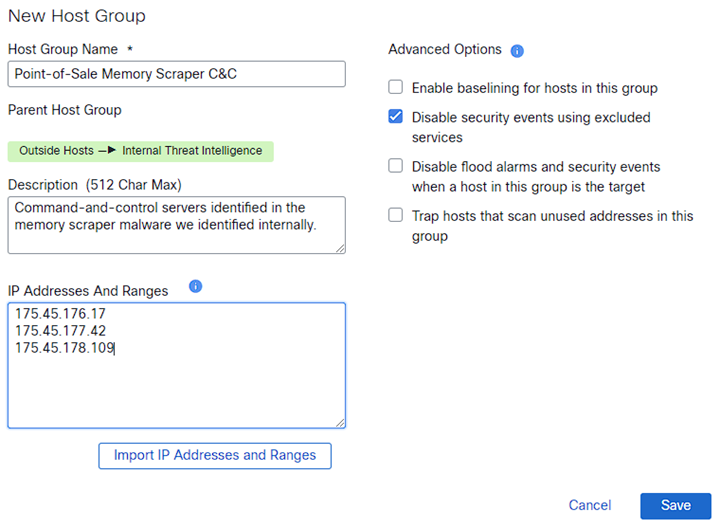
Task: Select Internal Threat Intelligence in parent group path
Action: (x=192, y=151)
